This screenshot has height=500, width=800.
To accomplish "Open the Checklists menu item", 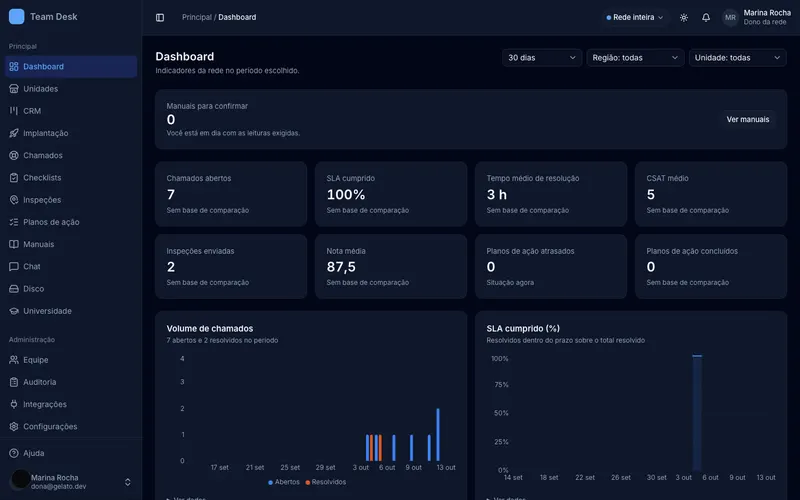I will coord(71,178).
